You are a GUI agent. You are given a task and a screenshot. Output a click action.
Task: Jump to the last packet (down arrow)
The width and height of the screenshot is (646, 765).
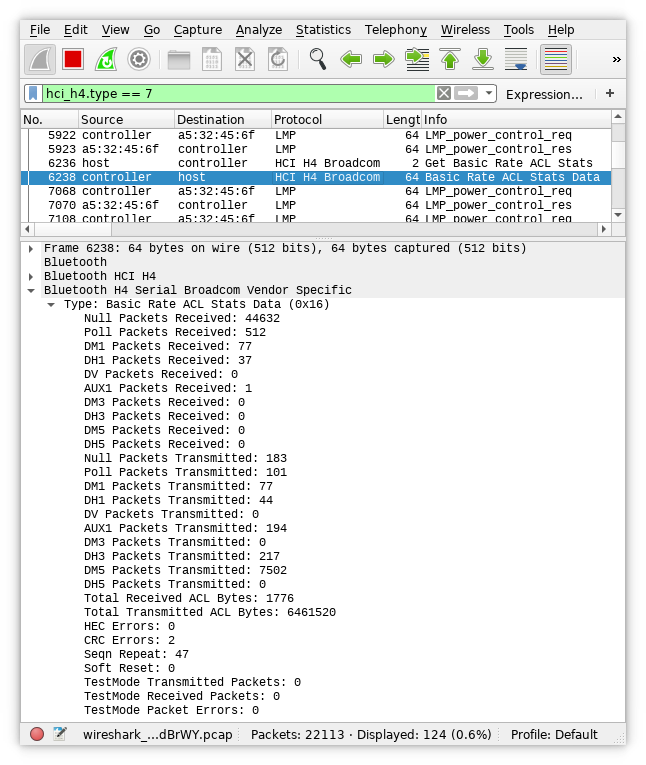click(483, 60)
